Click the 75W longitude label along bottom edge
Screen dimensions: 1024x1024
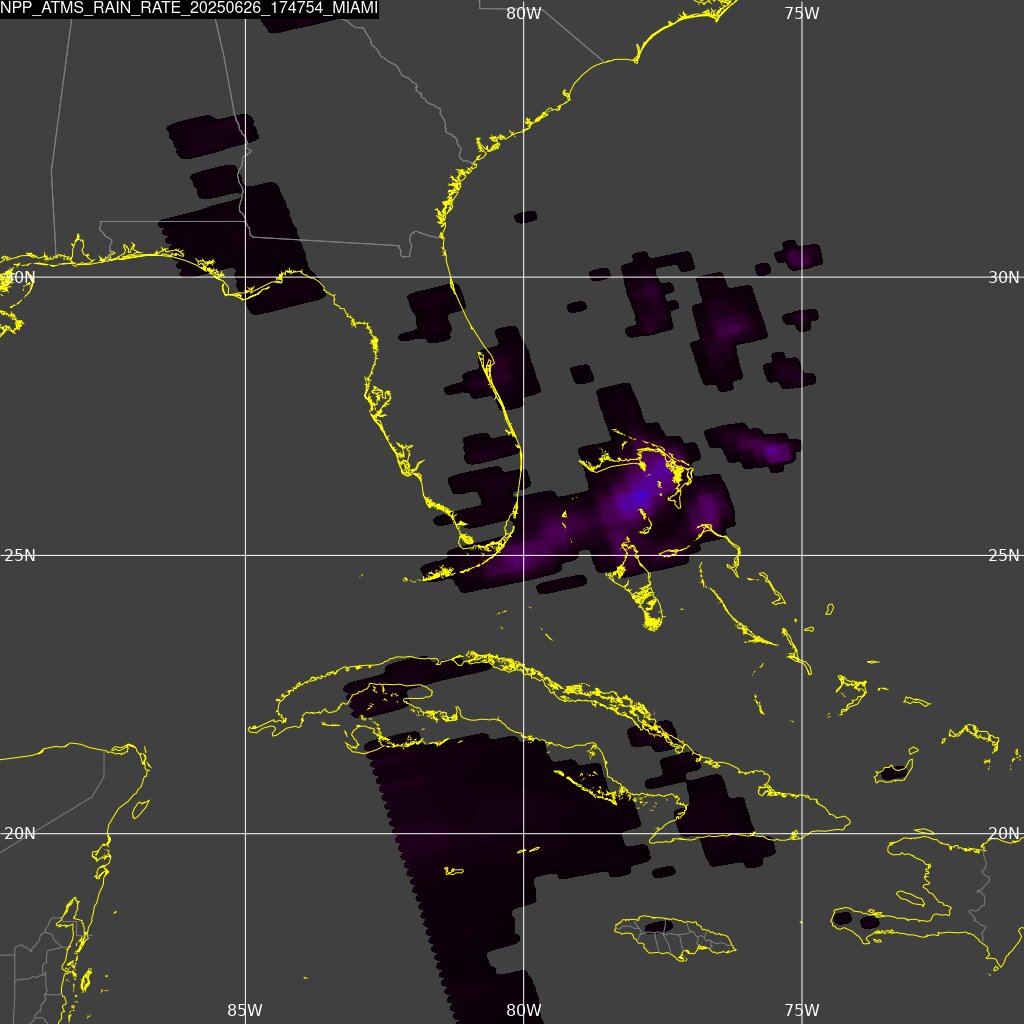point(802,1010)
